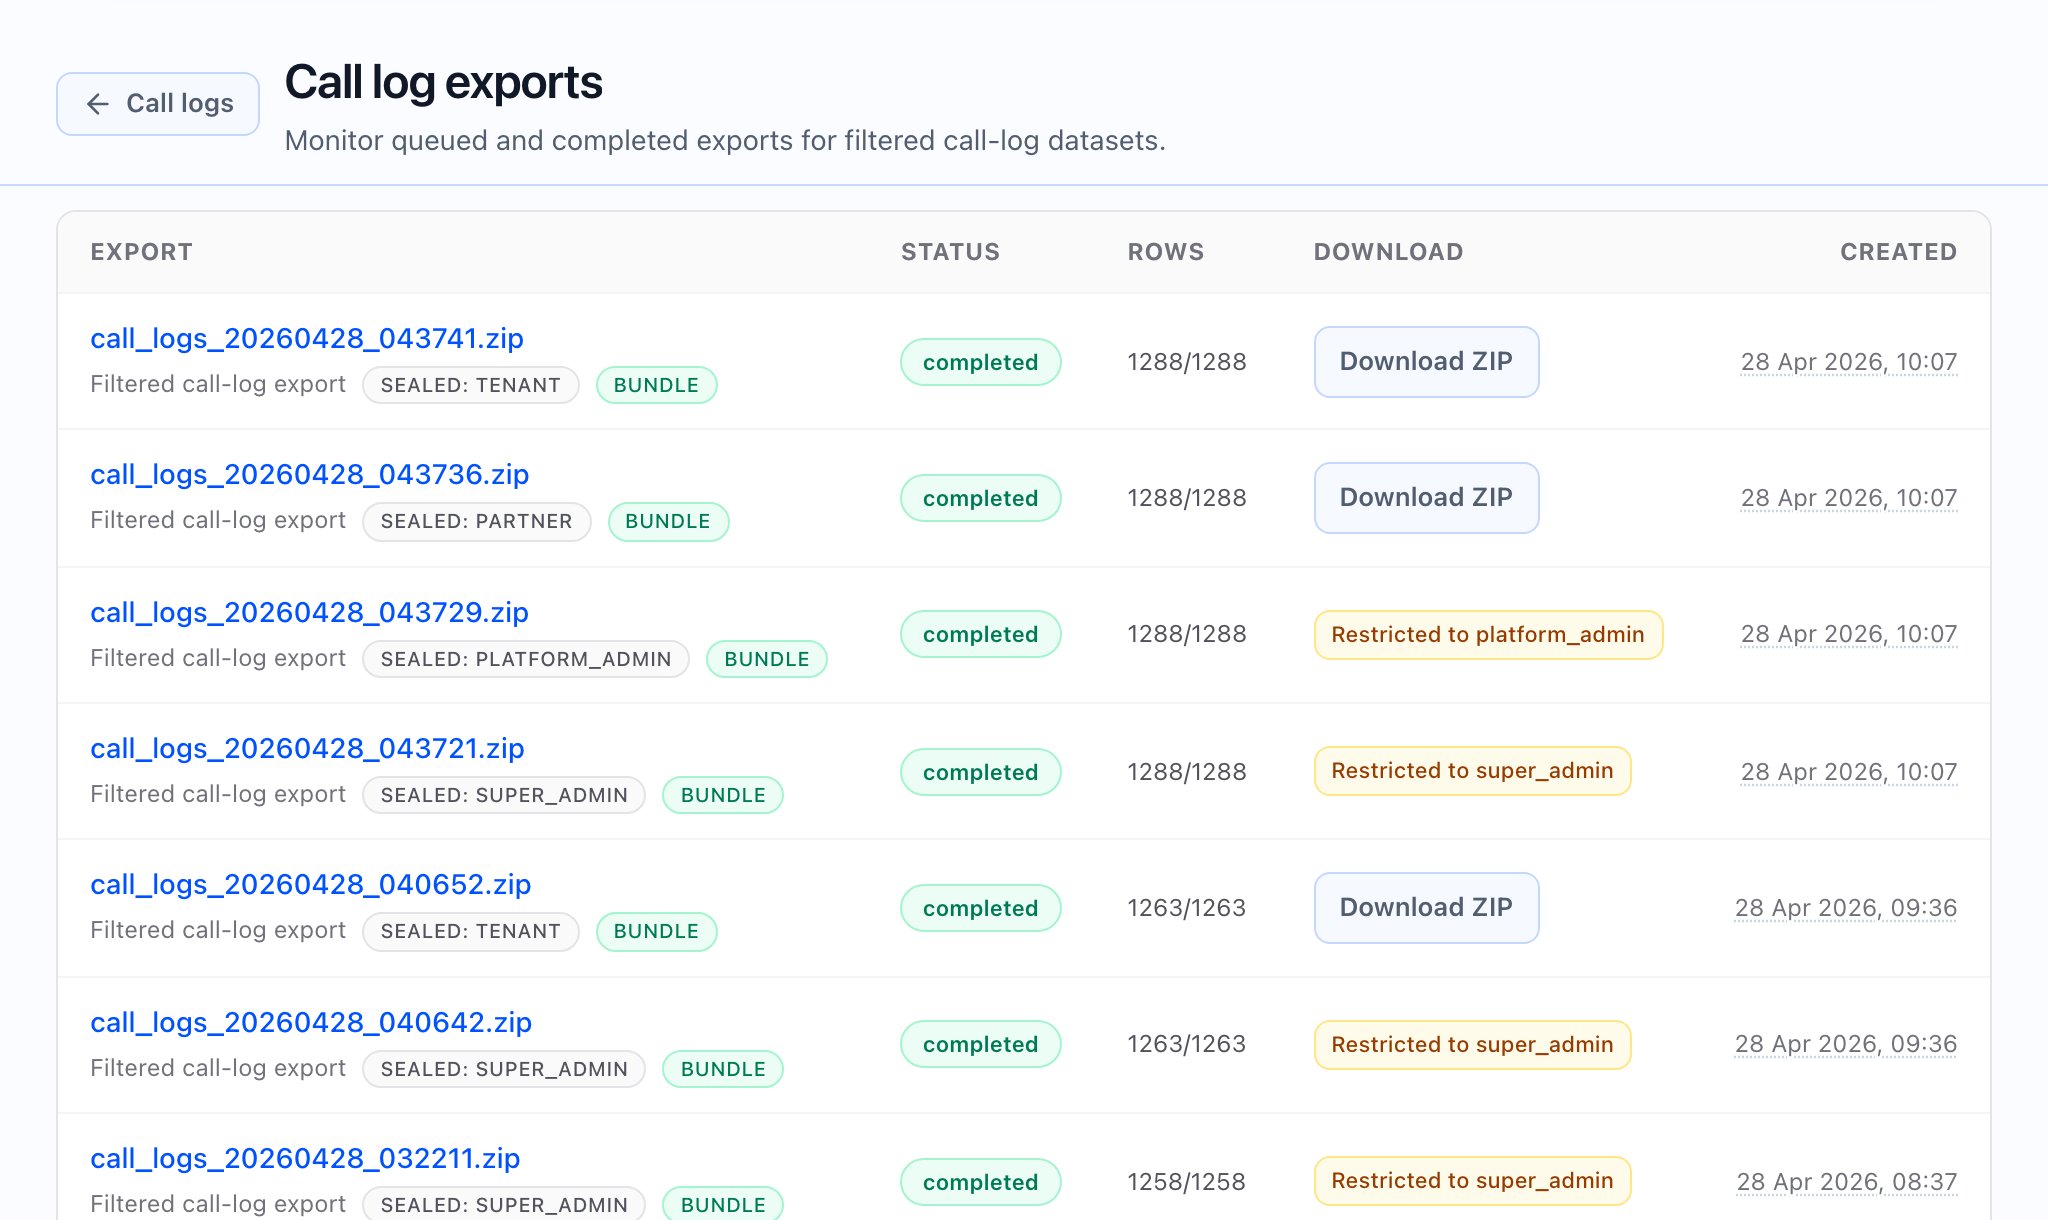Click SEALED: TENANT tag on export 040652
This screenshot has width=2048, height=1220.
[471, 931]
